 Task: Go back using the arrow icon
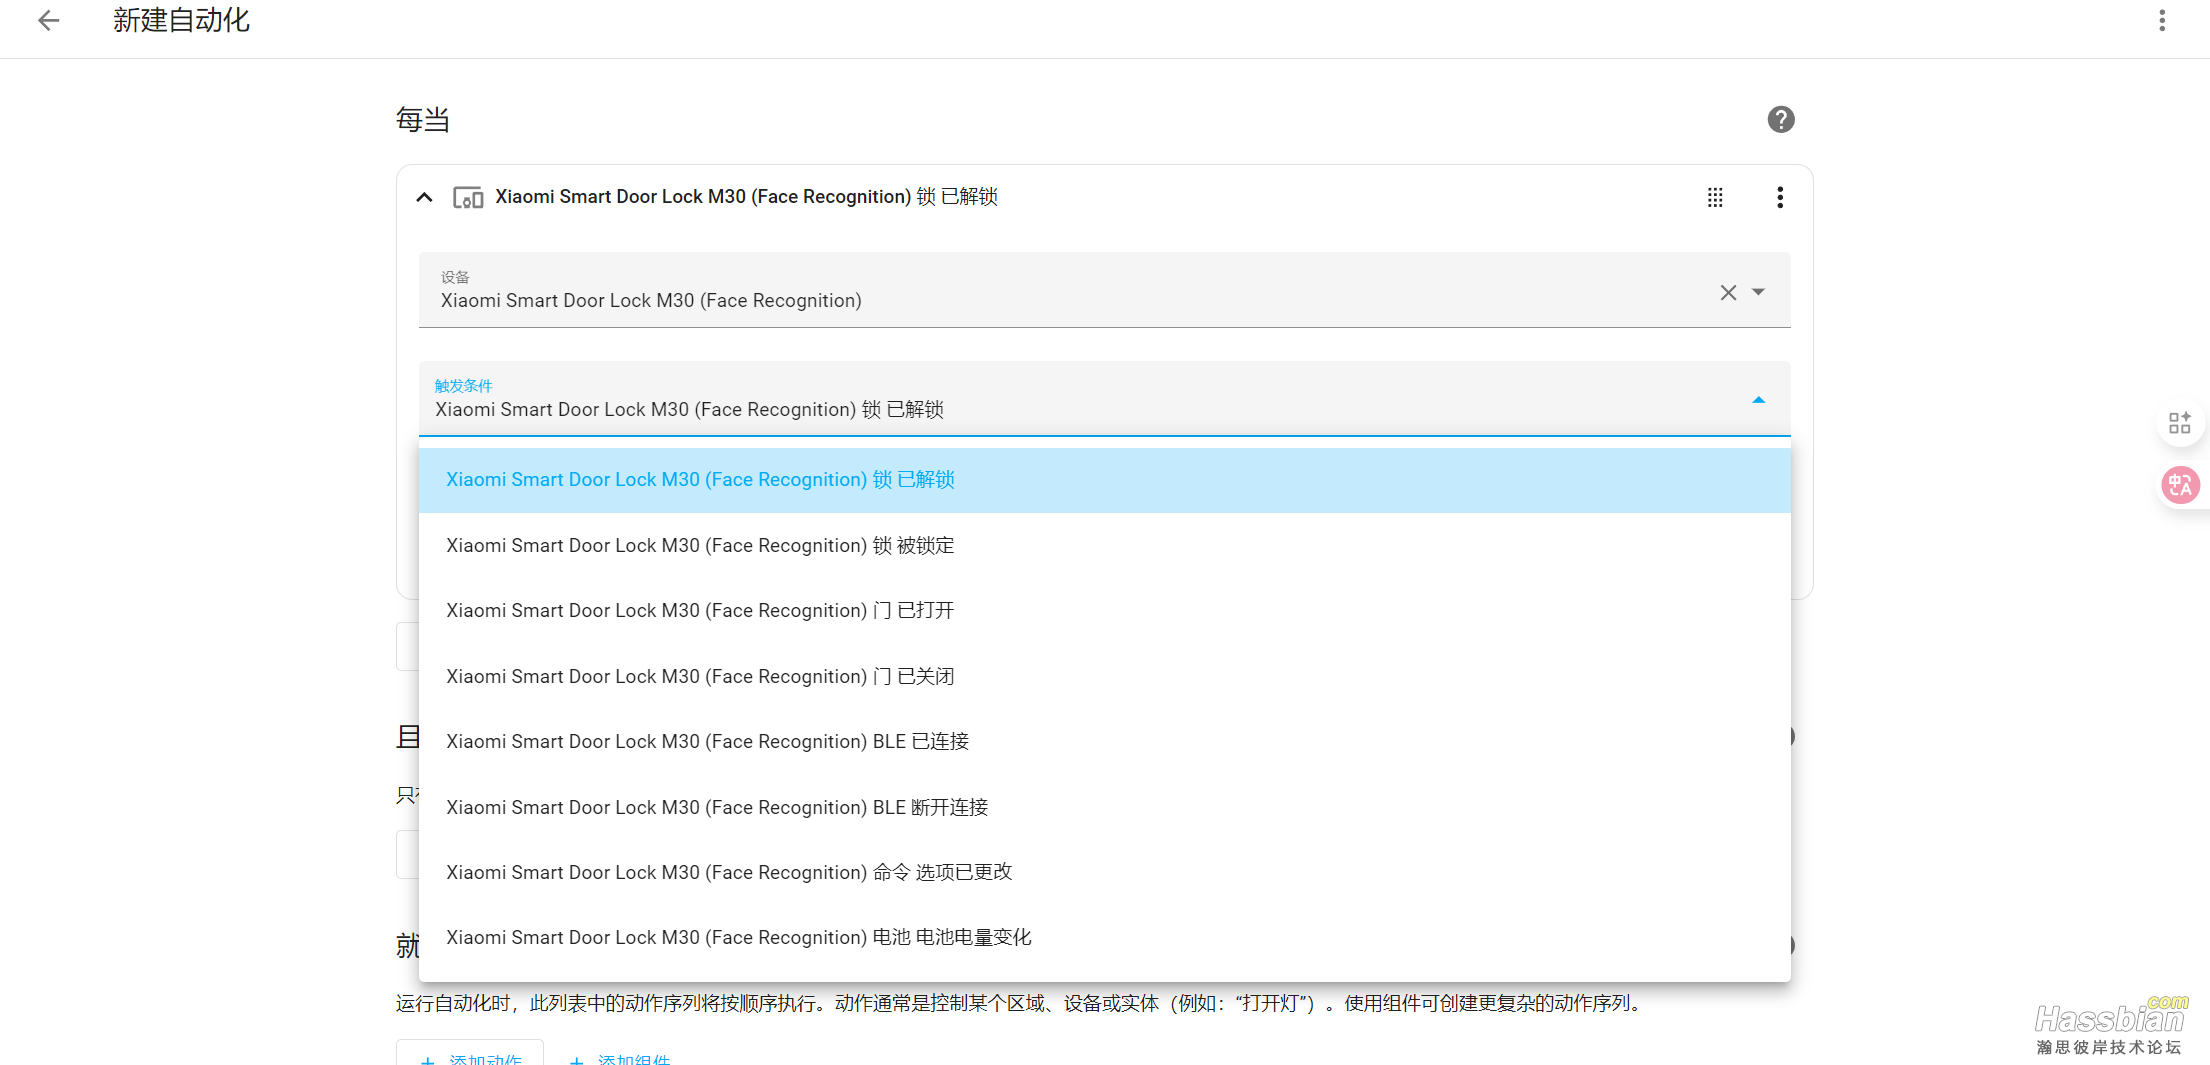(x=48, y=20)
